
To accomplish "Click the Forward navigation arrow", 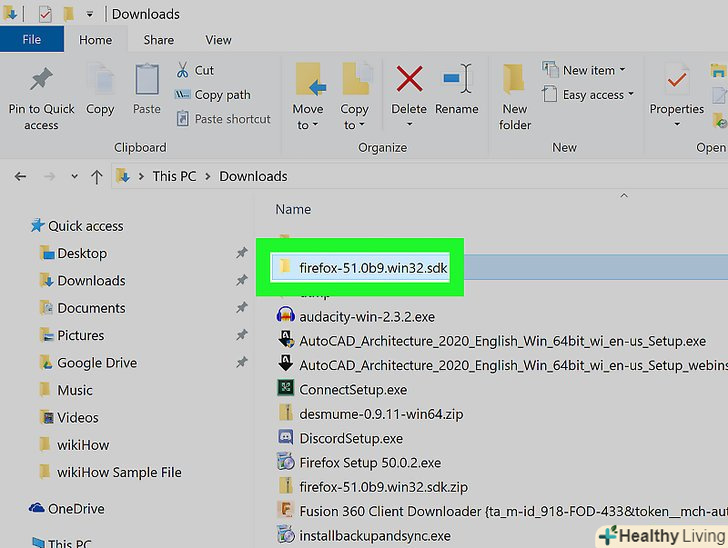I will [x=49, y=176].
